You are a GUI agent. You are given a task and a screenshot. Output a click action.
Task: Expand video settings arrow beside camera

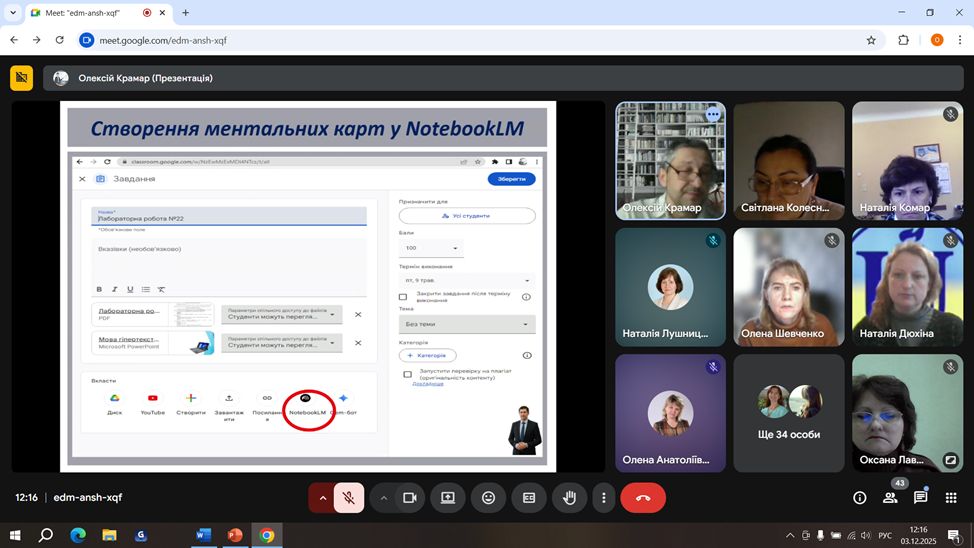coord(383,497)
